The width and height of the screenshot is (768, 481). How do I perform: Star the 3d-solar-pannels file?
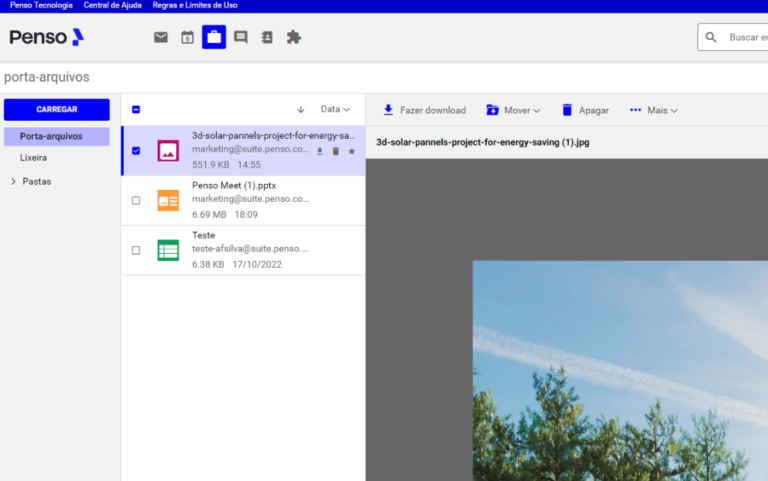point(352,151)
